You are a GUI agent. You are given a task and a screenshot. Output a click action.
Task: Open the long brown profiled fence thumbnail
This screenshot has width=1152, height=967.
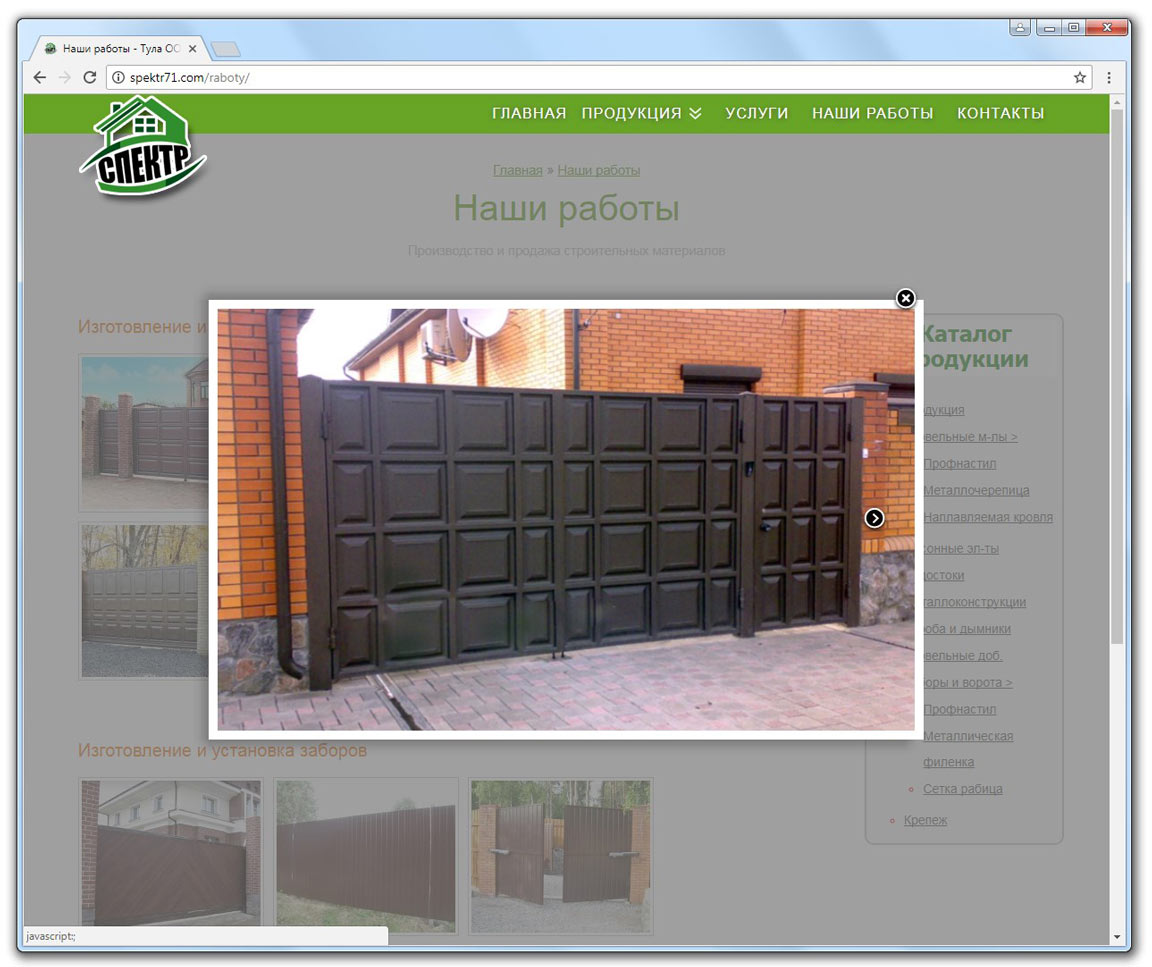point(366,855)
